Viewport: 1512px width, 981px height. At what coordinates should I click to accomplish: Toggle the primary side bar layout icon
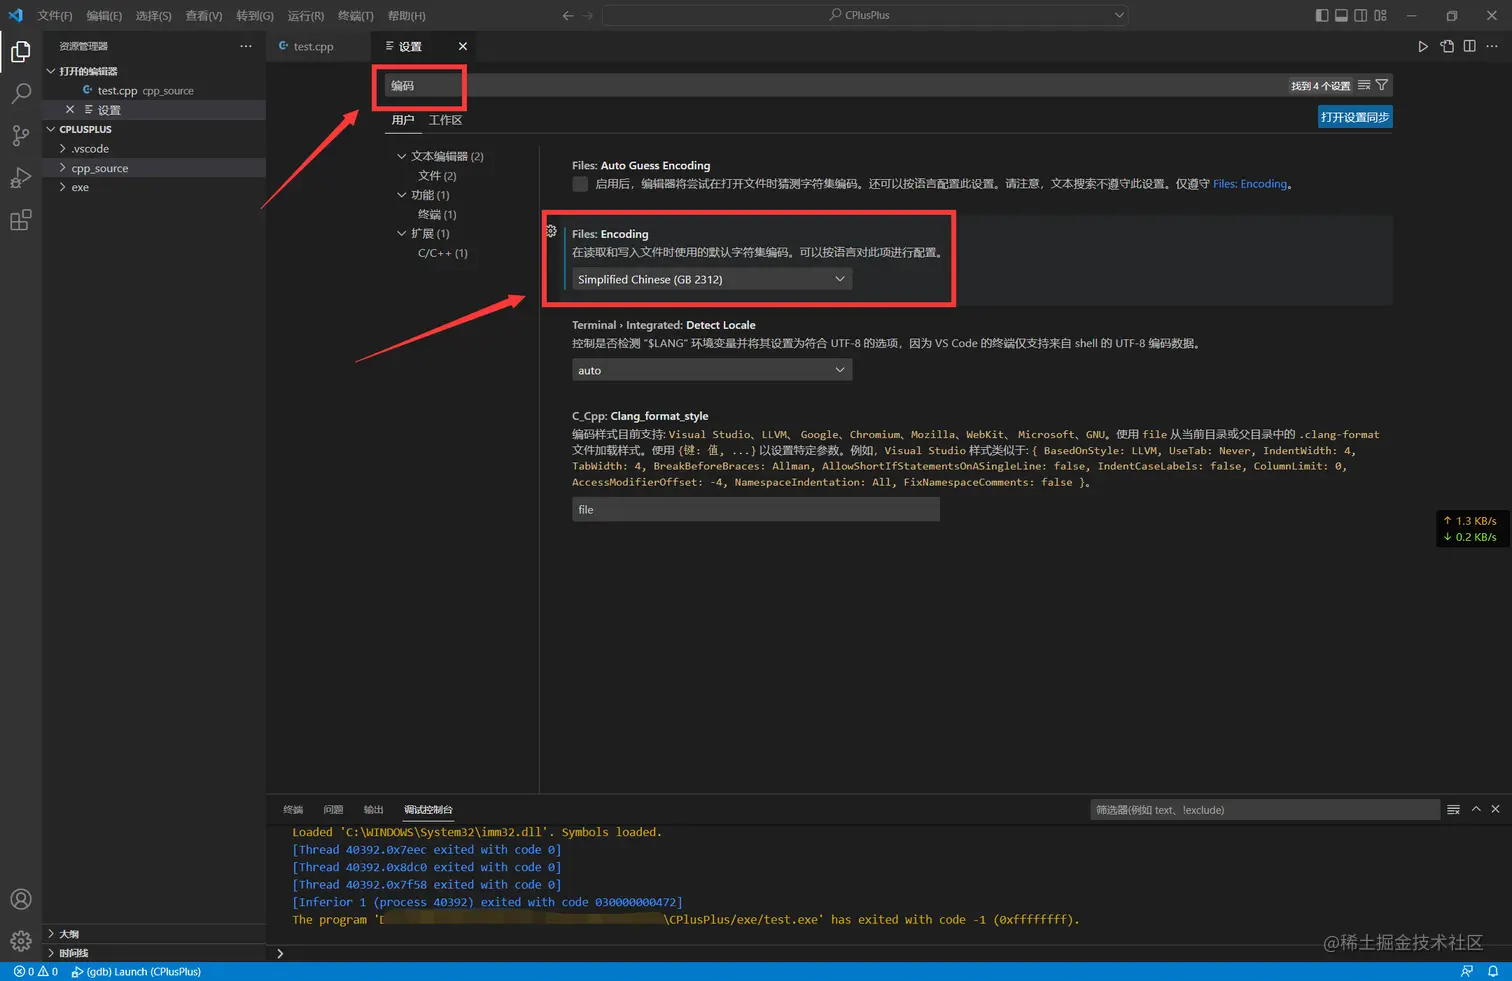tap(1322, 15)
